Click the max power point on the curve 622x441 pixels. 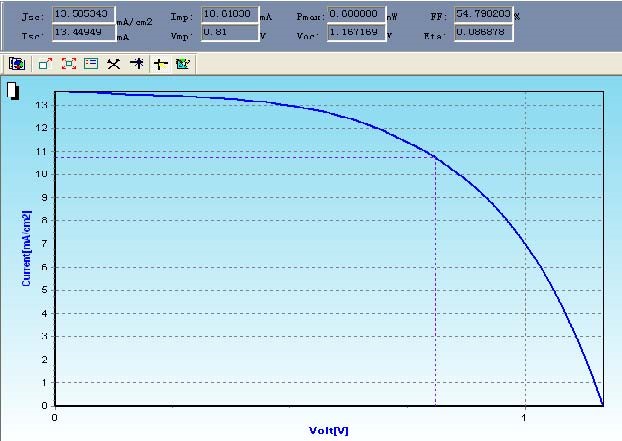coord(435,157)
